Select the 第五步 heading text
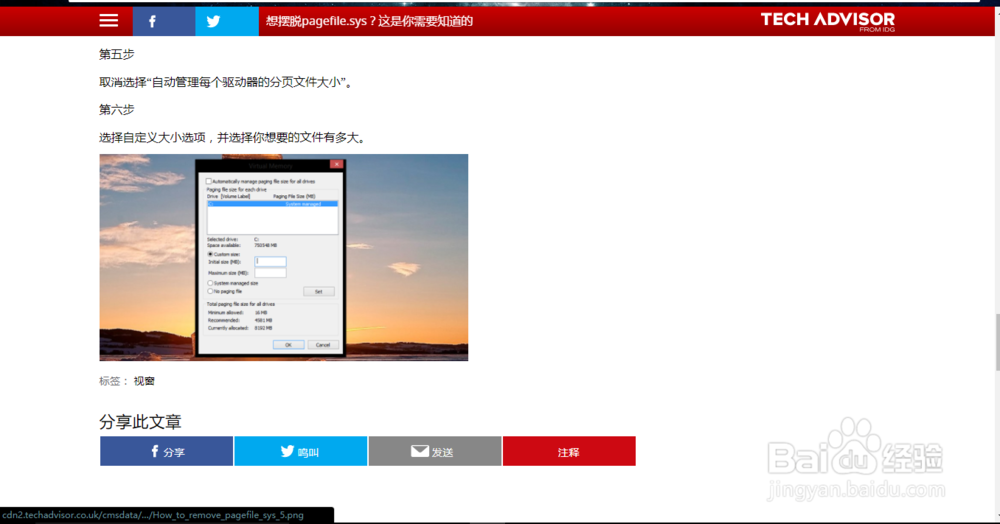The height and width of the screenshot is (524, 1000). point(117,54)
